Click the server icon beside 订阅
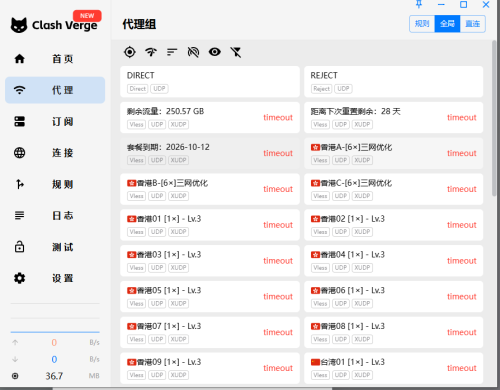Viewport: 500px width, 390px height. click(x=19, y=121)
